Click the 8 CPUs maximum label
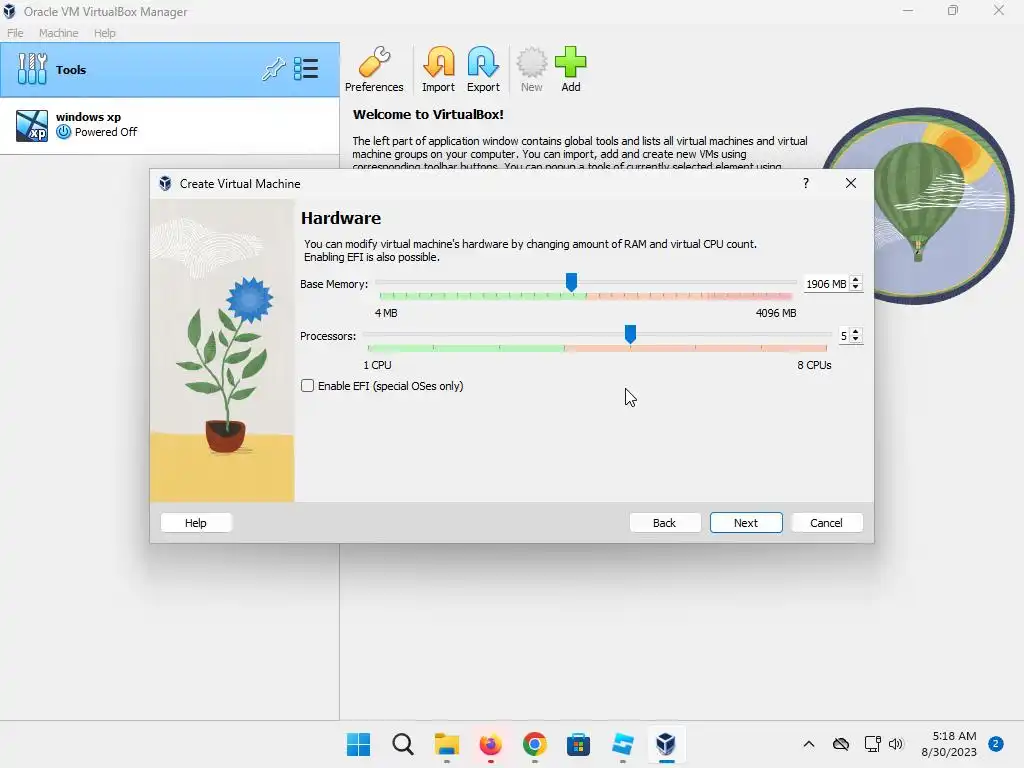The image size is (1024, 768). click(814, 365)
